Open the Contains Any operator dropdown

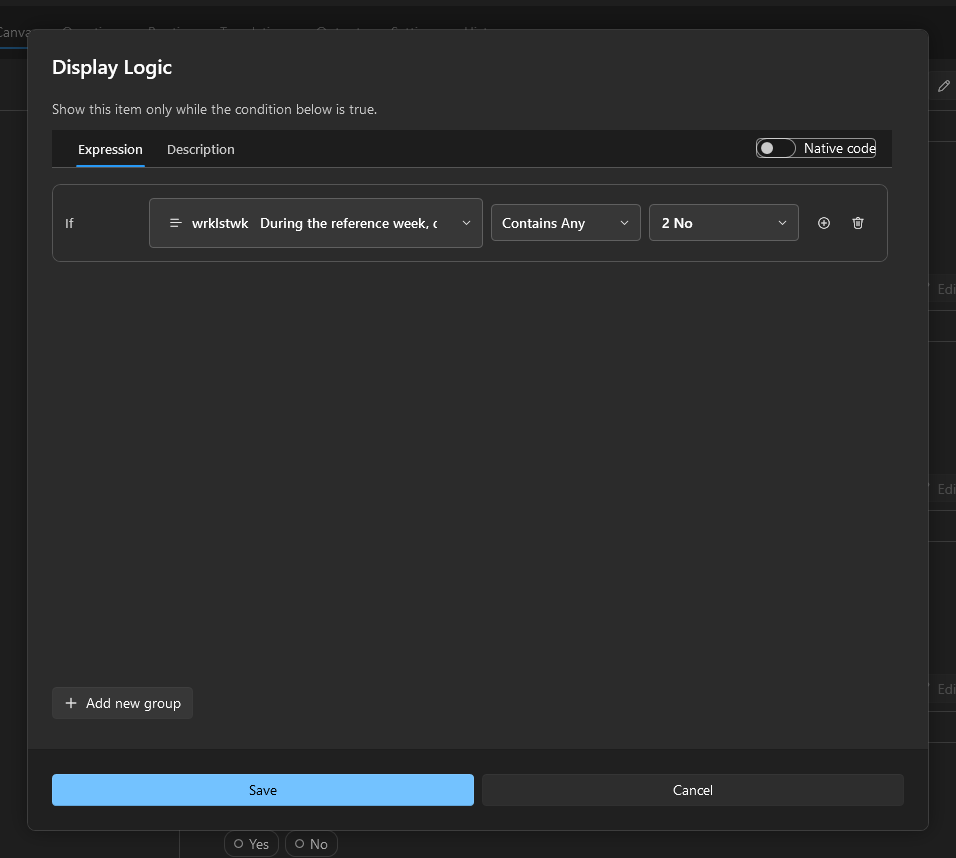[x=566, y=223]
